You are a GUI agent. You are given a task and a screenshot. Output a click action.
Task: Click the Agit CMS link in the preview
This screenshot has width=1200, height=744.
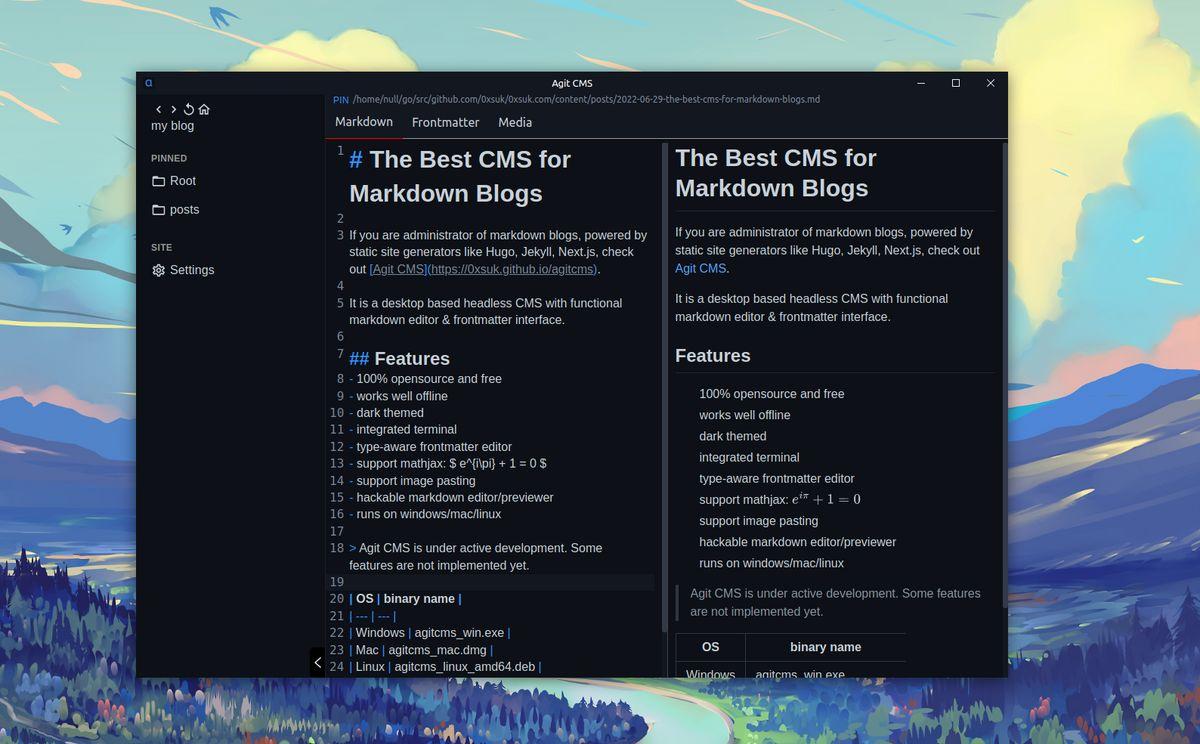pos(700,269)
